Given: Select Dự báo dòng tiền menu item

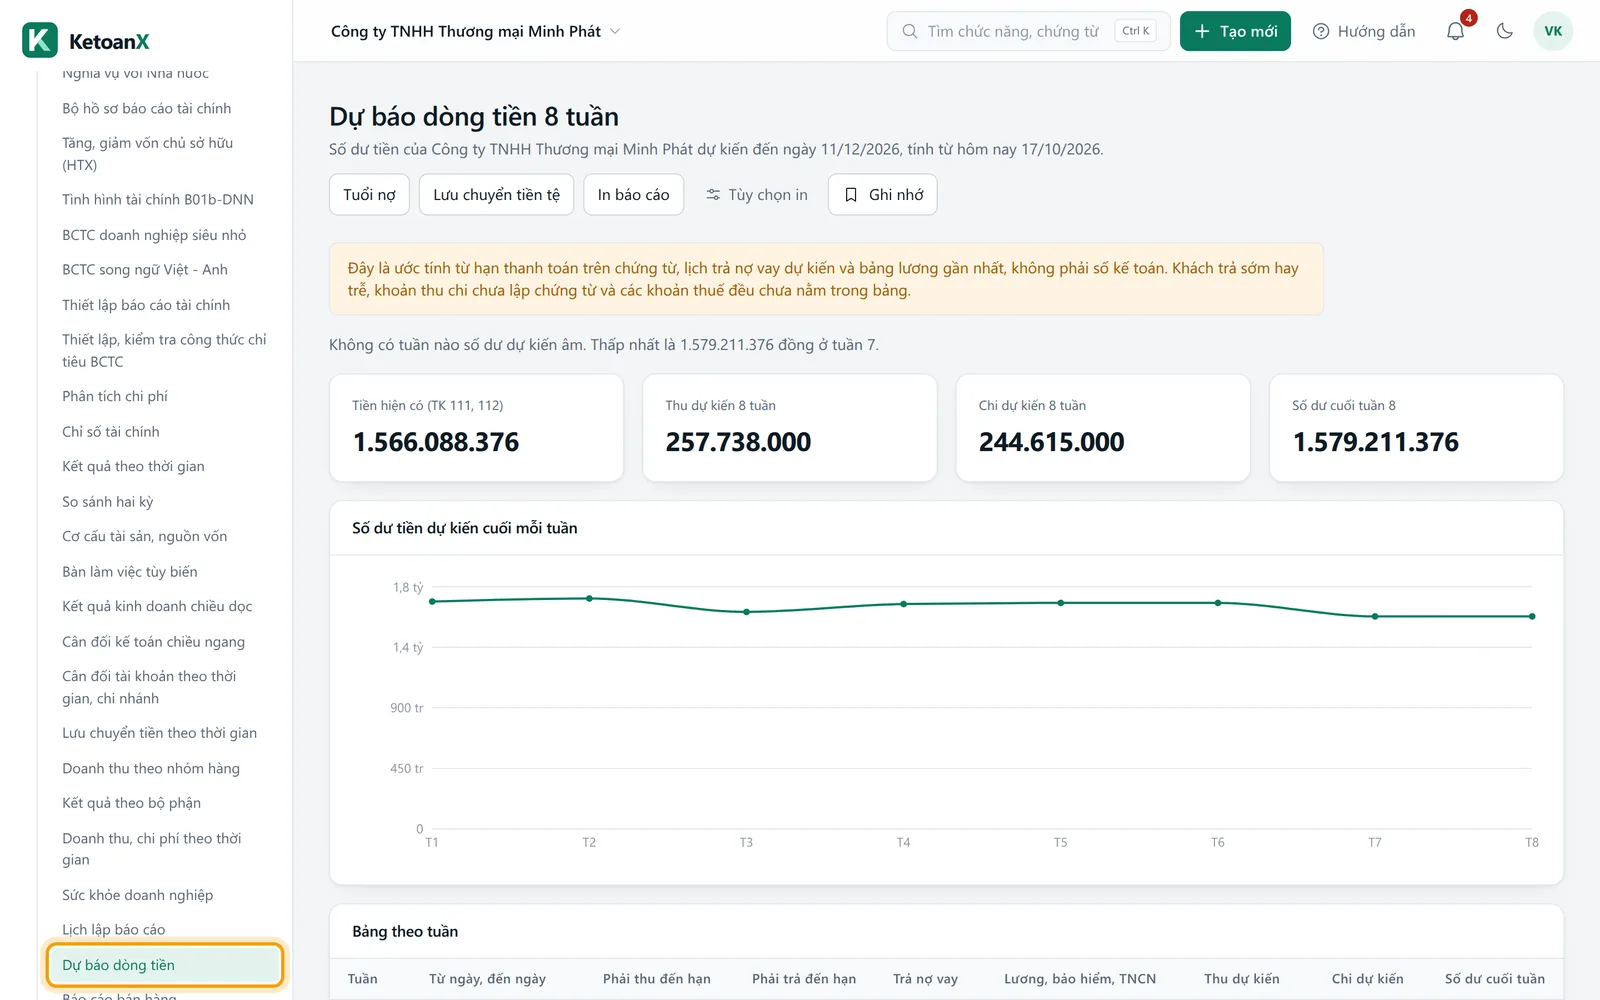Looking at the screenshot, I should click(x=164, y=965).
